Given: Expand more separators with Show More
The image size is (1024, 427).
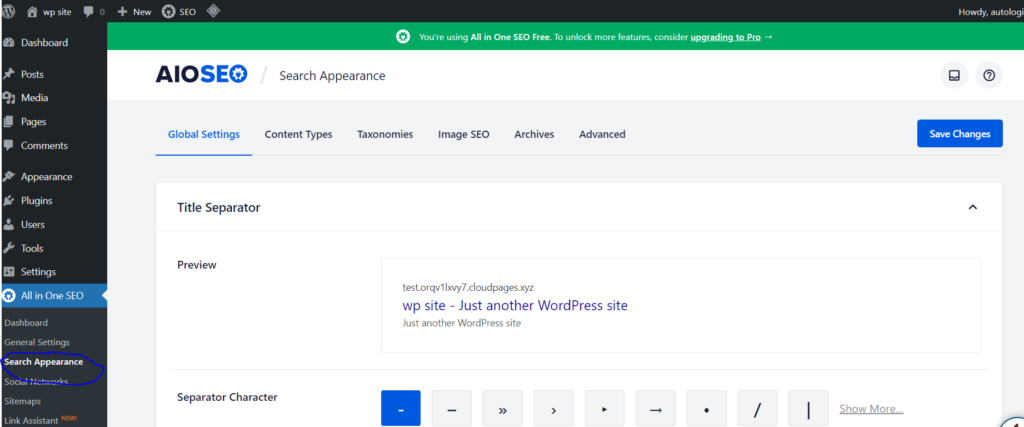Looking at the screenshot, I should (x=871, y=408).
